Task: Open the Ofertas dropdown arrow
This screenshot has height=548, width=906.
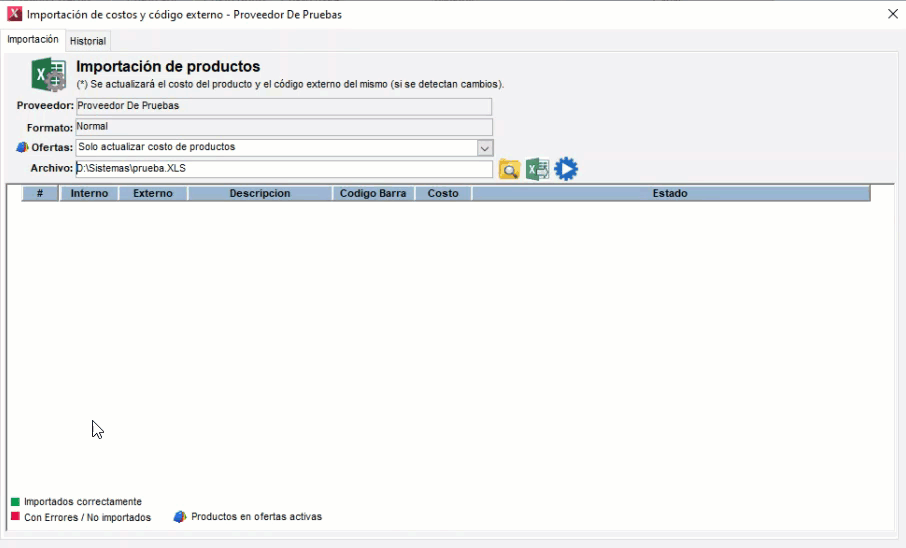Action: tap(485, 148)
